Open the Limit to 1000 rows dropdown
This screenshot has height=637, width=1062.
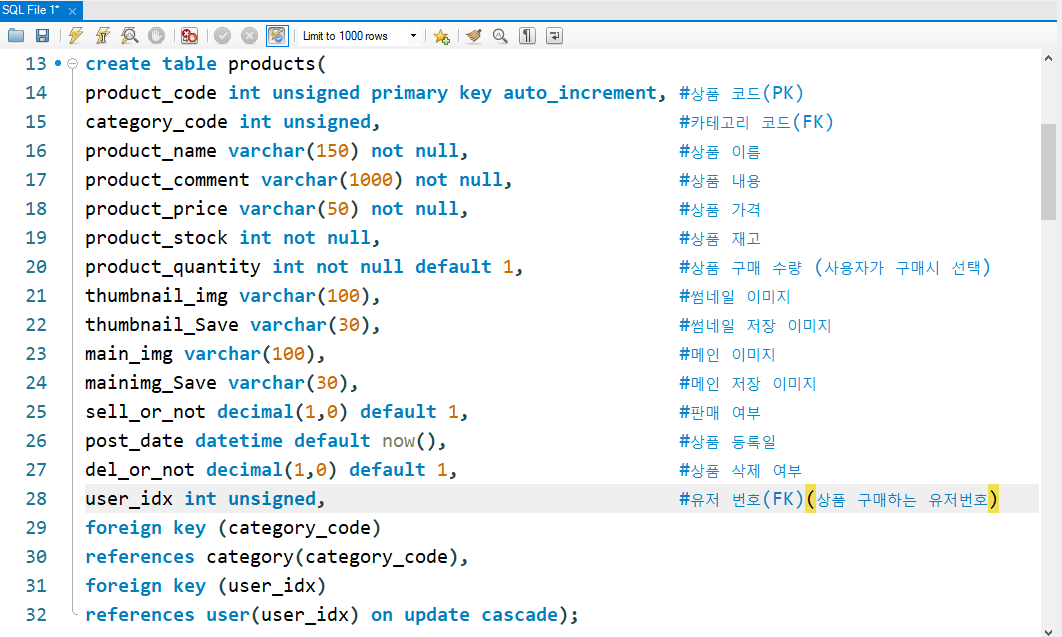coord(359,36)
